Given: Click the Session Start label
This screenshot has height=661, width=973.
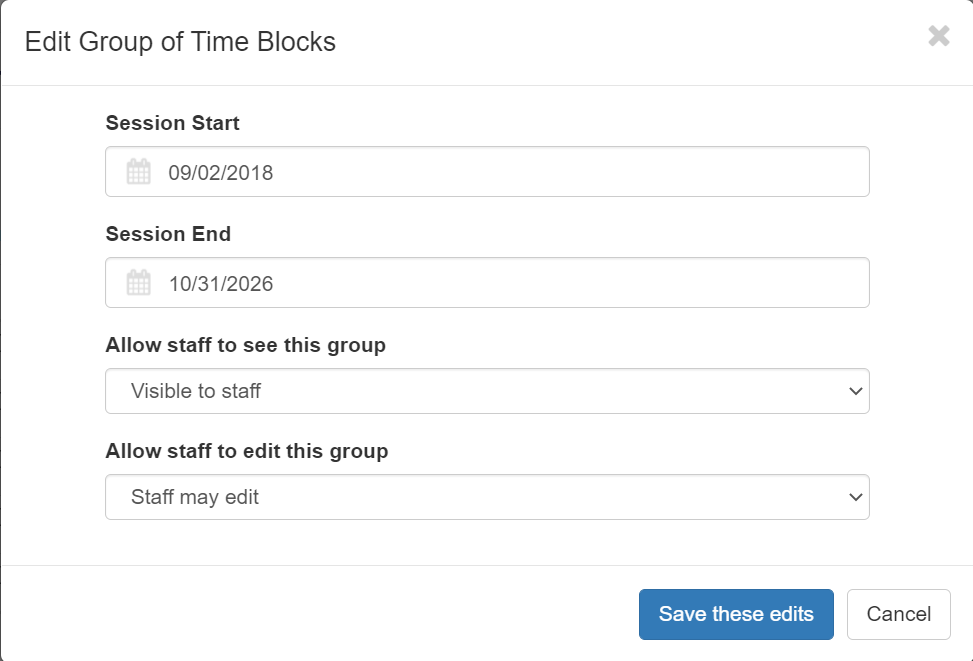Looking at the screenshot, I should pyautogui.click(x=172, y=124).
